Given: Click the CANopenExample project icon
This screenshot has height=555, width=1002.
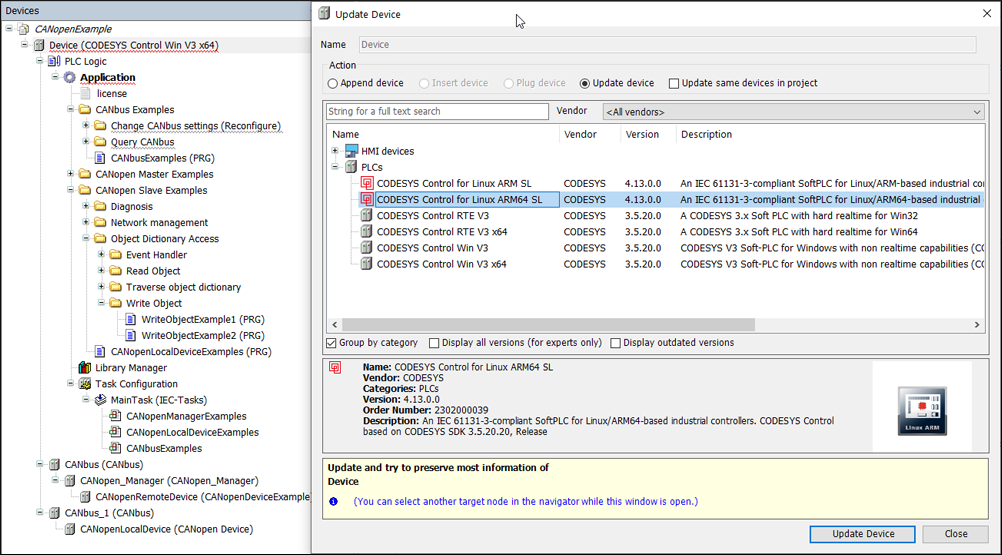Looking at the screenshot, I should (24, 29).
